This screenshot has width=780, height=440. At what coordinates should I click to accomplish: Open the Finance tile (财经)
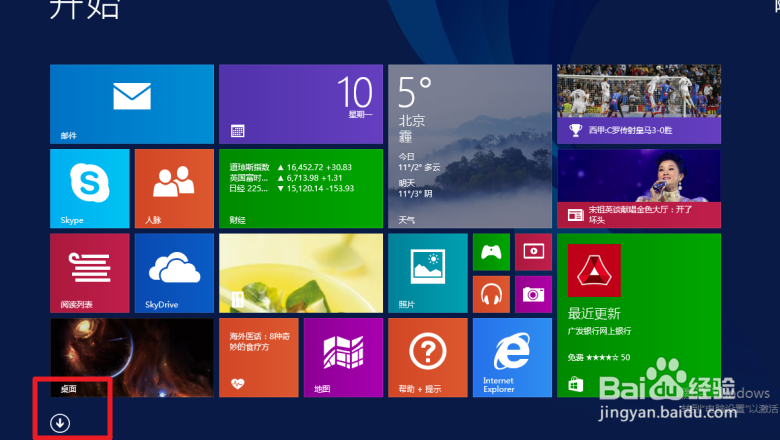pos(301,188)
